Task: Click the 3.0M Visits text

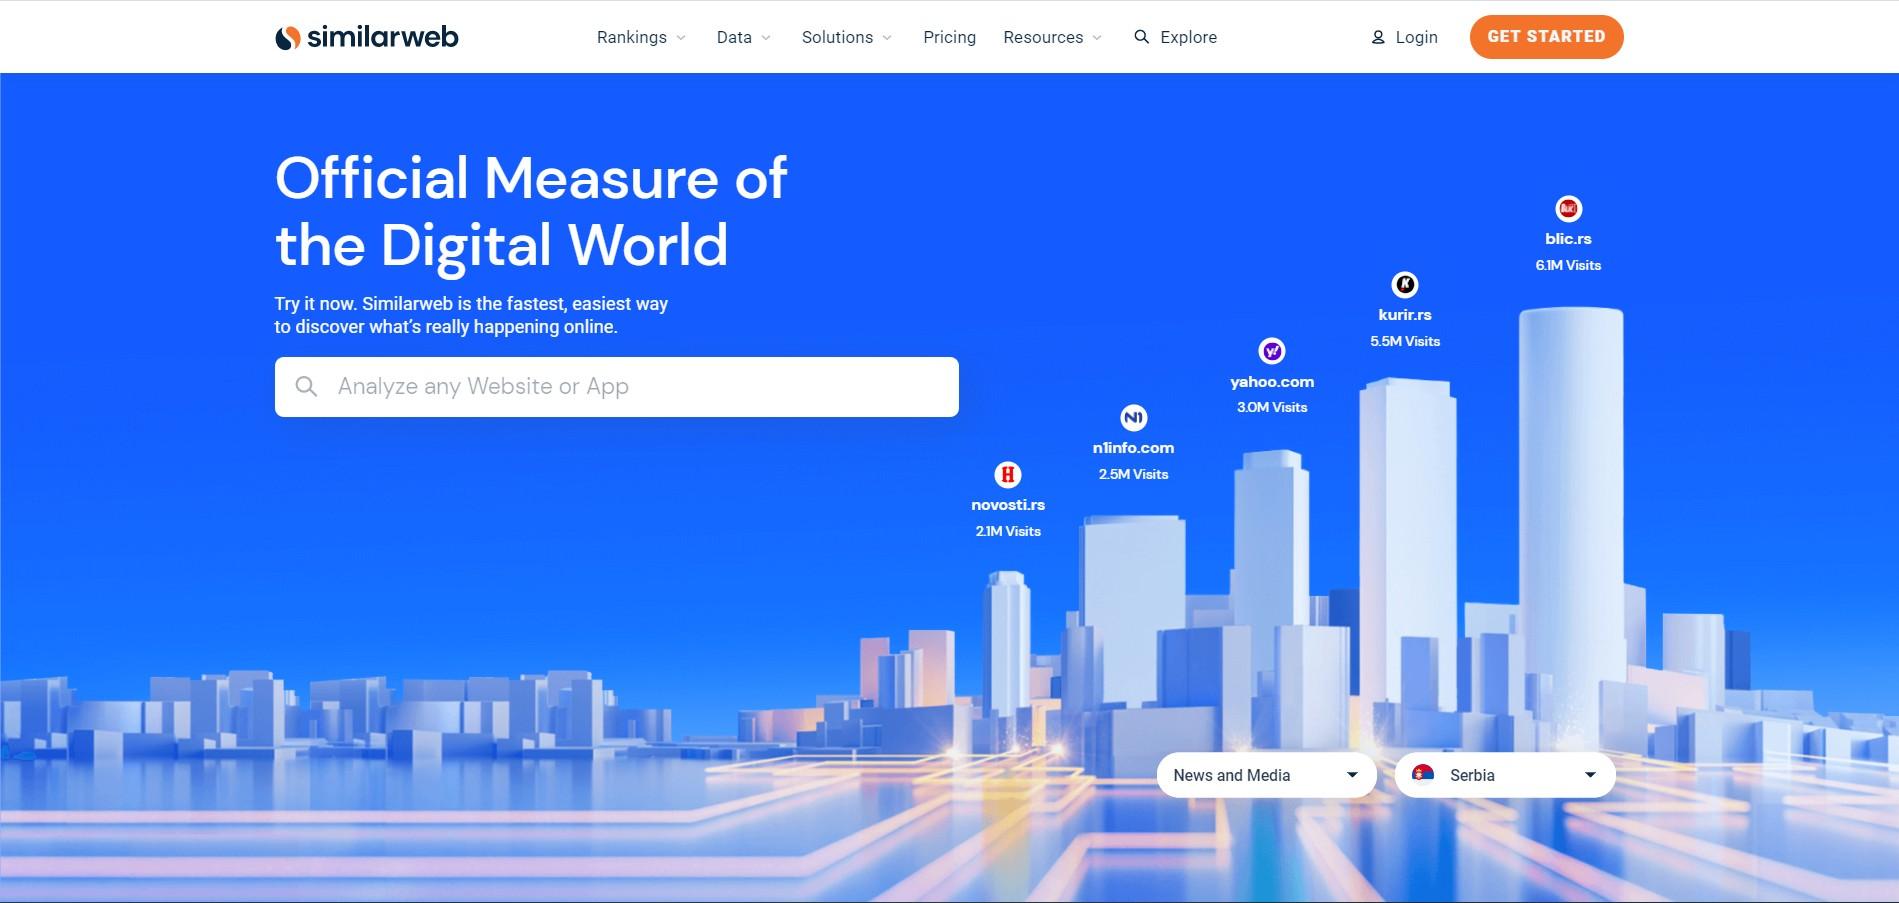Action: 1271,407
